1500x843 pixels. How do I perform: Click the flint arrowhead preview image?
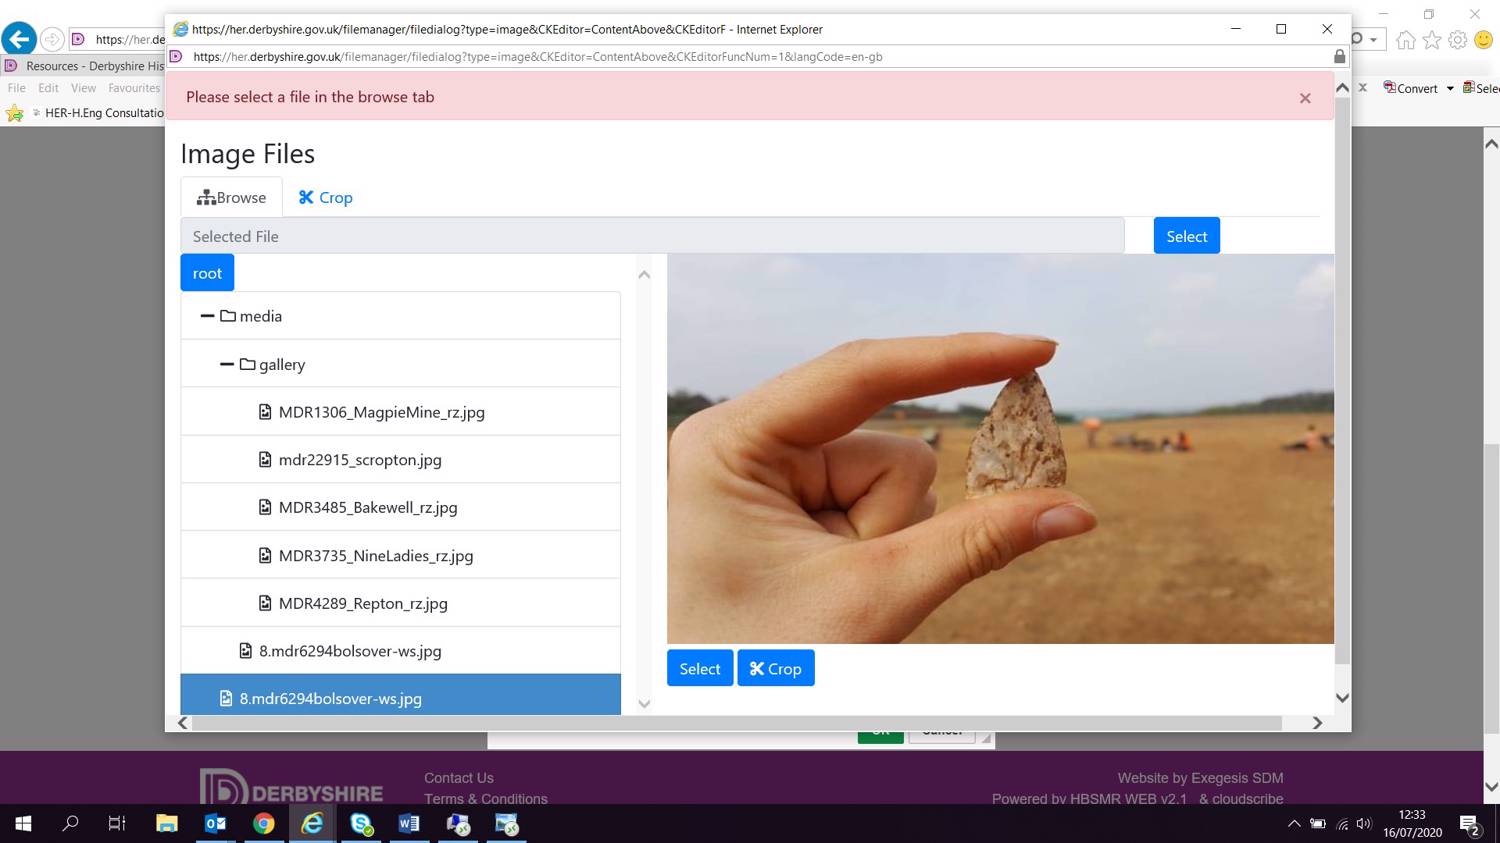point(1000,448)
